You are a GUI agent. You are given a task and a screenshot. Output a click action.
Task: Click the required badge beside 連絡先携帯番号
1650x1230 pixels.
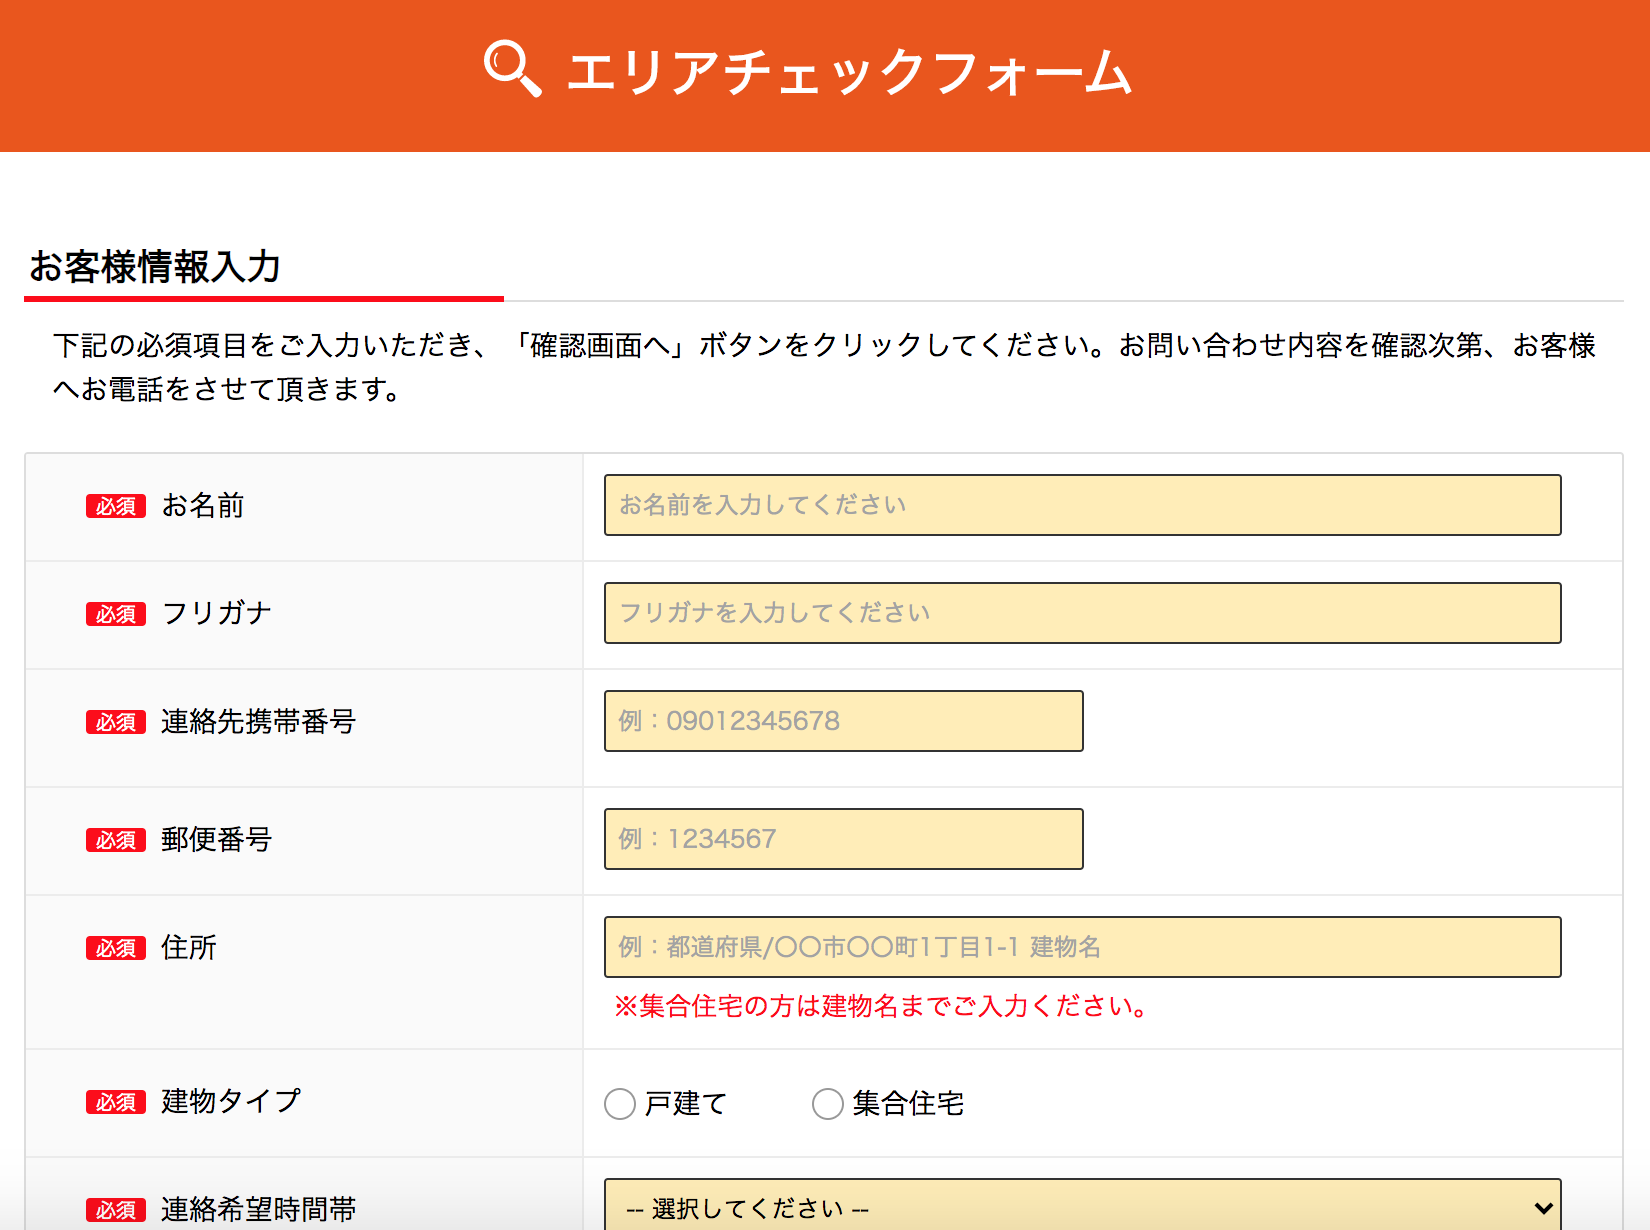(x=116, y=722)
